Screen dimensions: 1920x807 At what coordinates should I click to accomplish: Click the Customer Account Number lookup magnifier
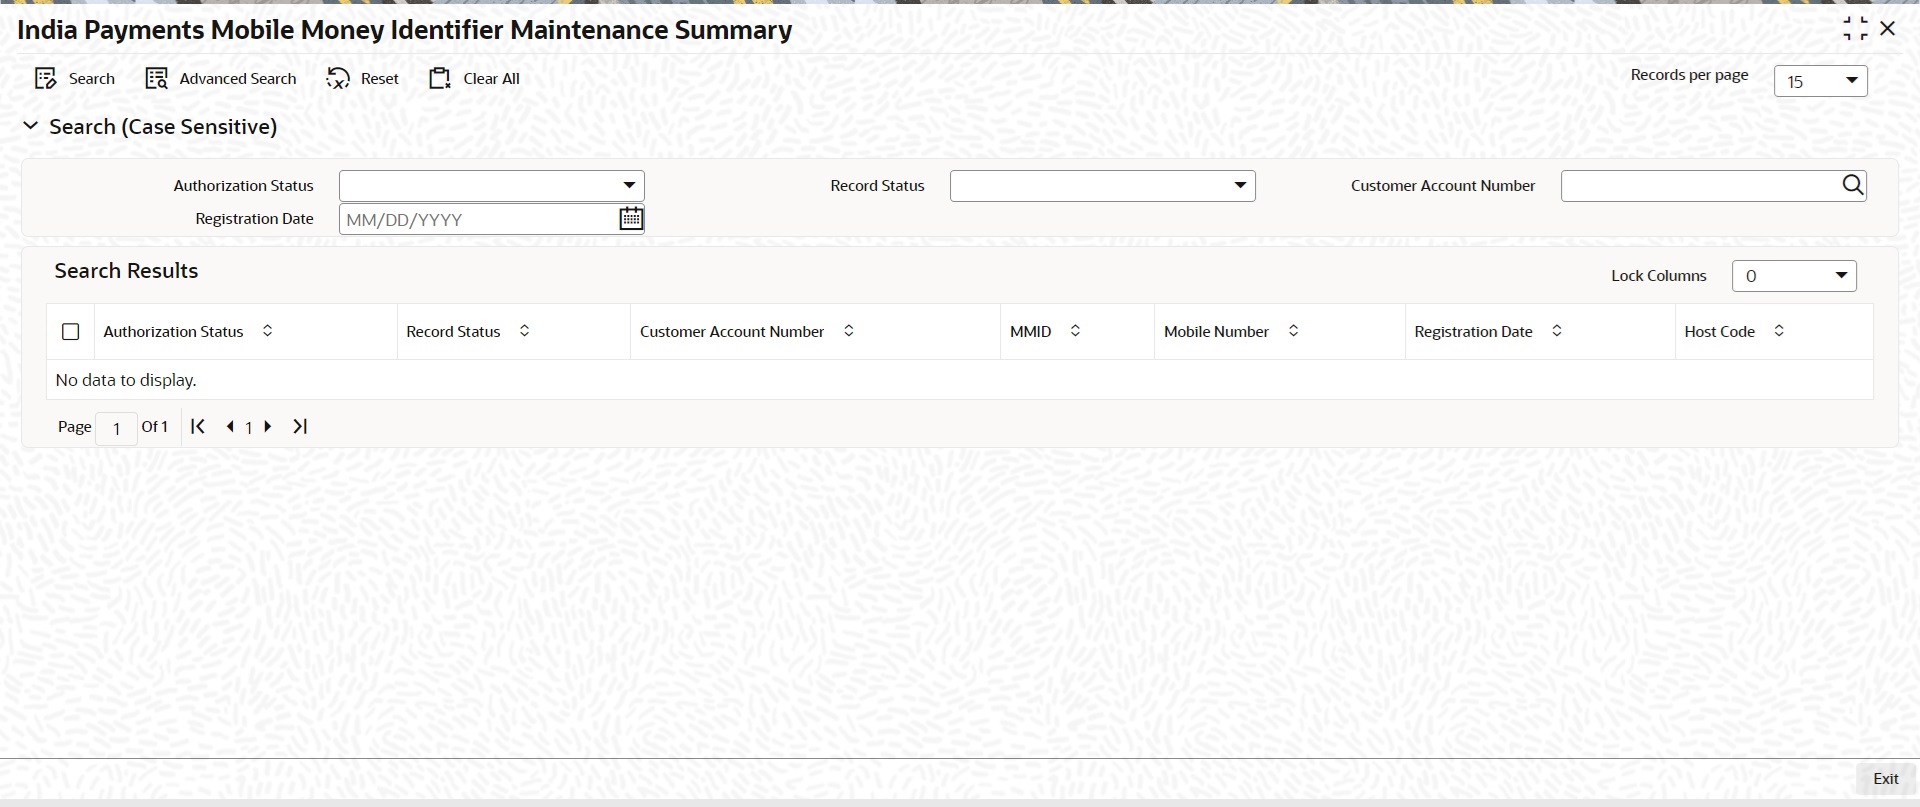pos(1852,185)
